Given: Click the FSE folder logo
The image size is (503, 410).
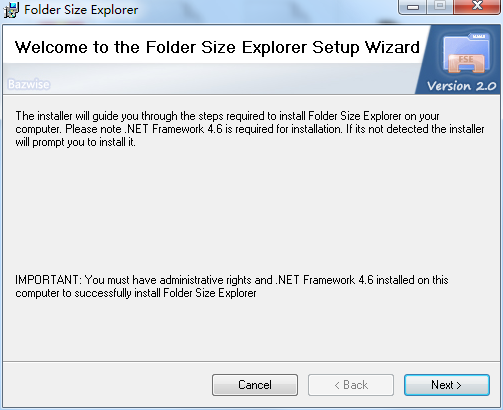Looking at the screenshot, I should [466, 55].
